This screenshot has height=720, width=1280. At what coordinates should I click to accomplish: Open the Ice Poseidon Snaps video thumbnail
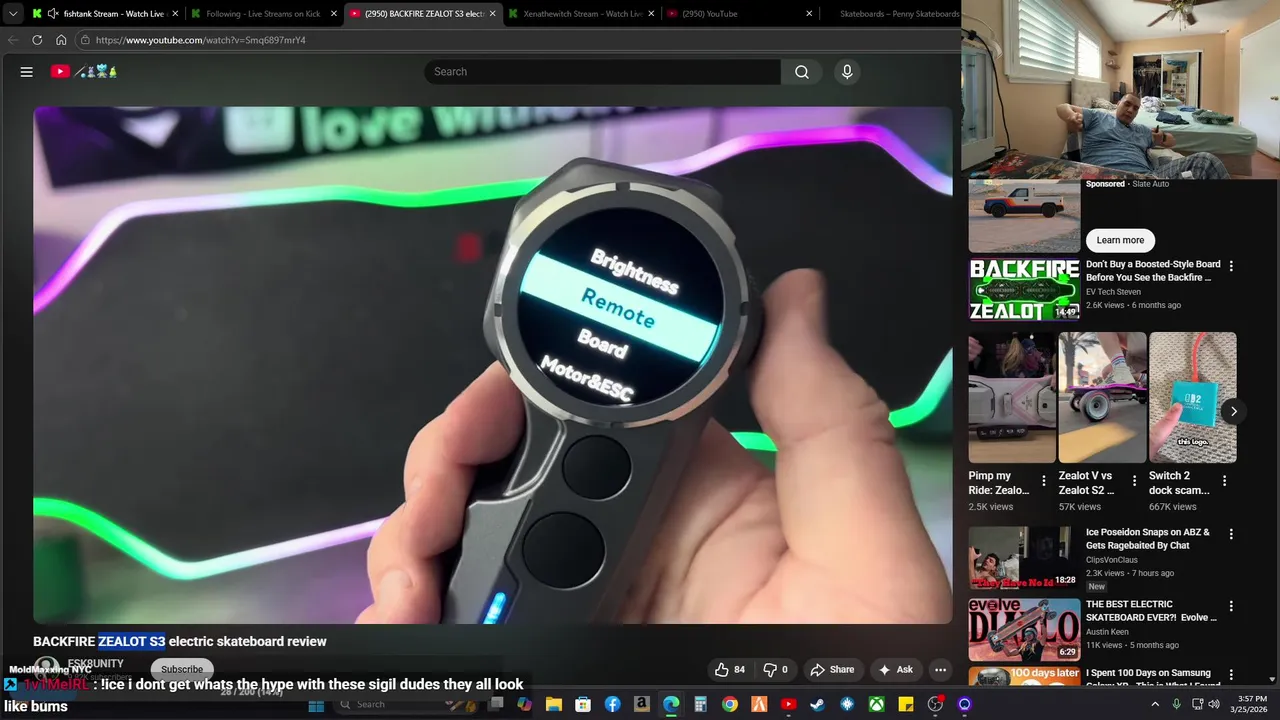pyautogui.click(x=1024, y=558)
